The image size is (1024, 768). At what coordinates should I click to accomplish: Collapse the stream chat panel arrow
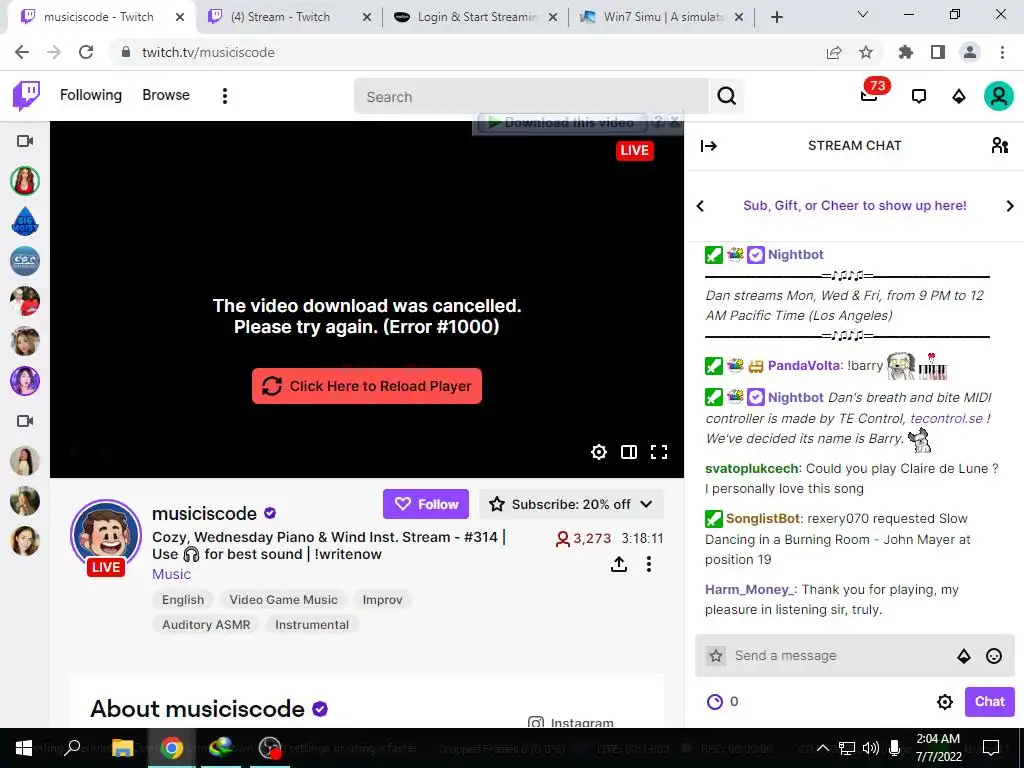coord(709,146)
